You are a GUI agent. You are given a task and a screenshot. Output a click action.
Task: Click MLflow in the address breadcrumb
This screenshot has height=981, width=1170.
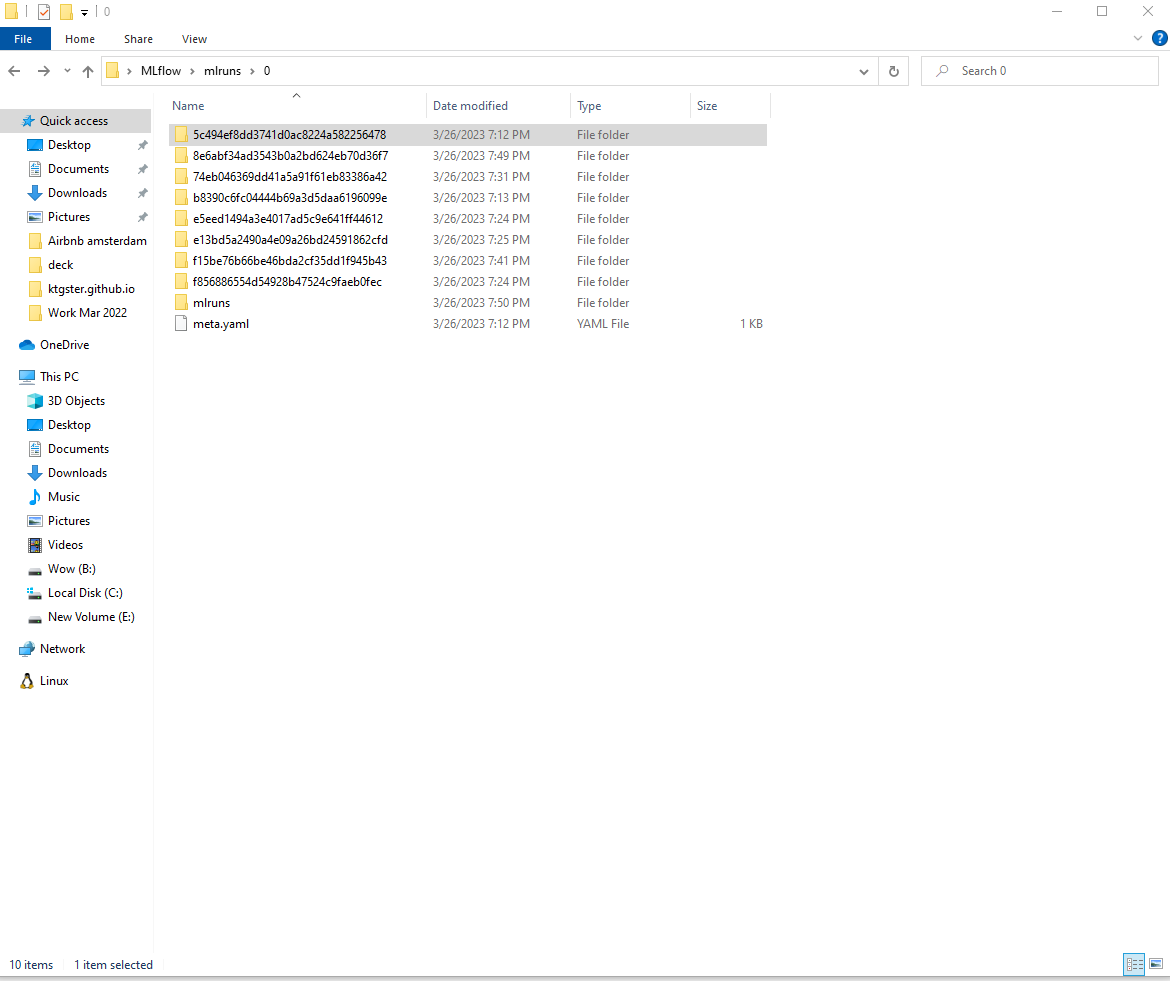160,71
